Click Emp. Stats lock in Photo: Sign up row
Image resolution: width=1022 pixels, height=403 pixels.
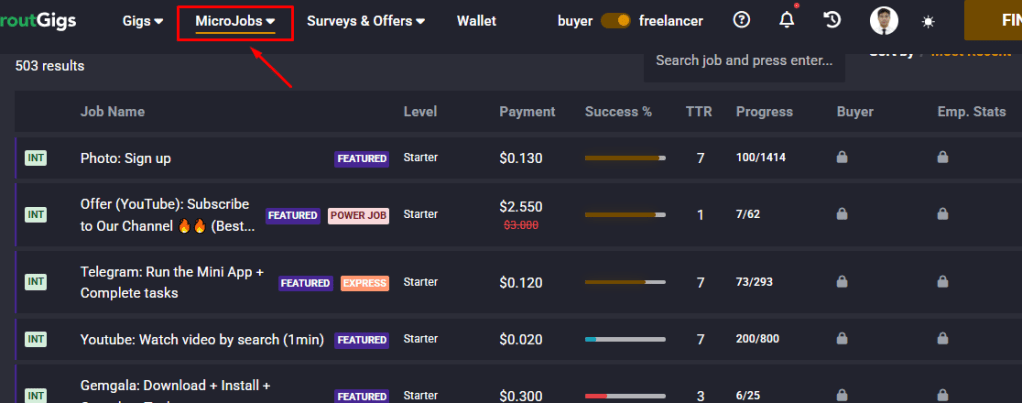(942, 157)
